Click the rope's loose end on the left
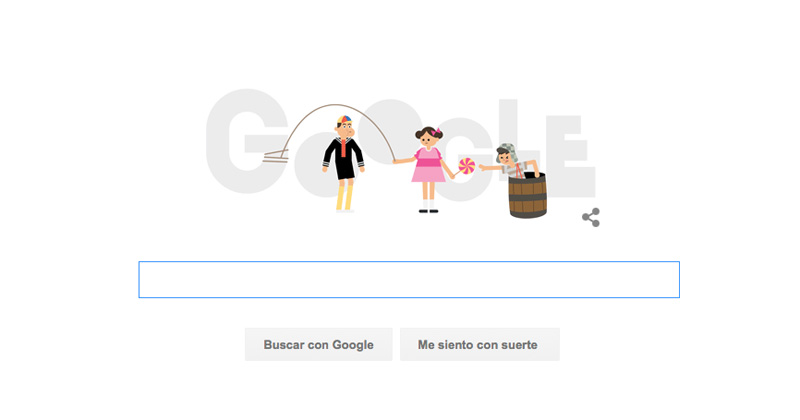Viewport: 800px width, 420px height. point(276,156)
